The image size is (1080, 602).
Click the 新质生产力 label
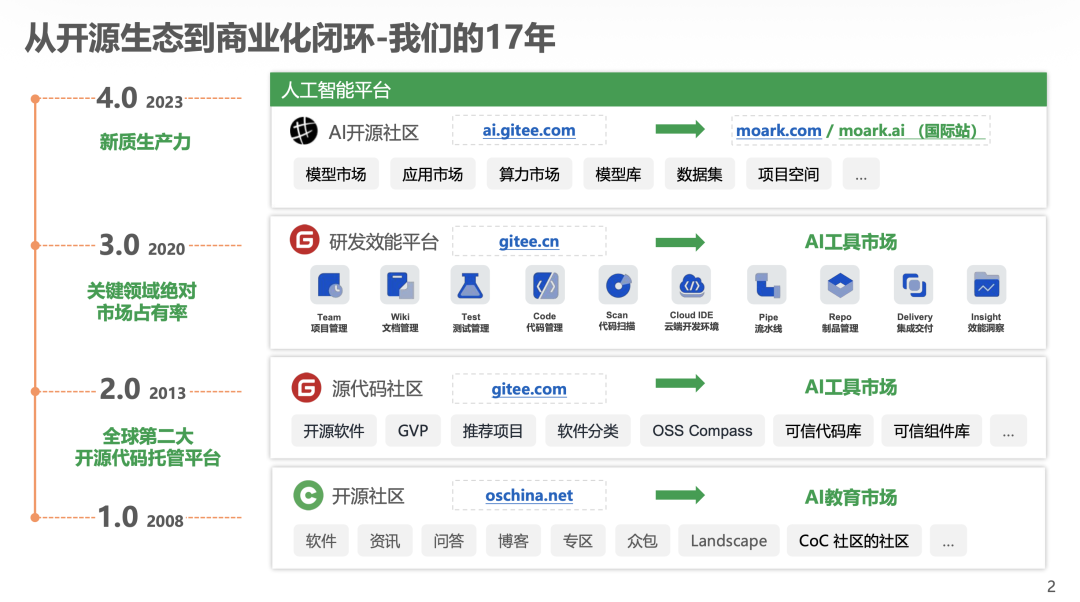point(145,142)
